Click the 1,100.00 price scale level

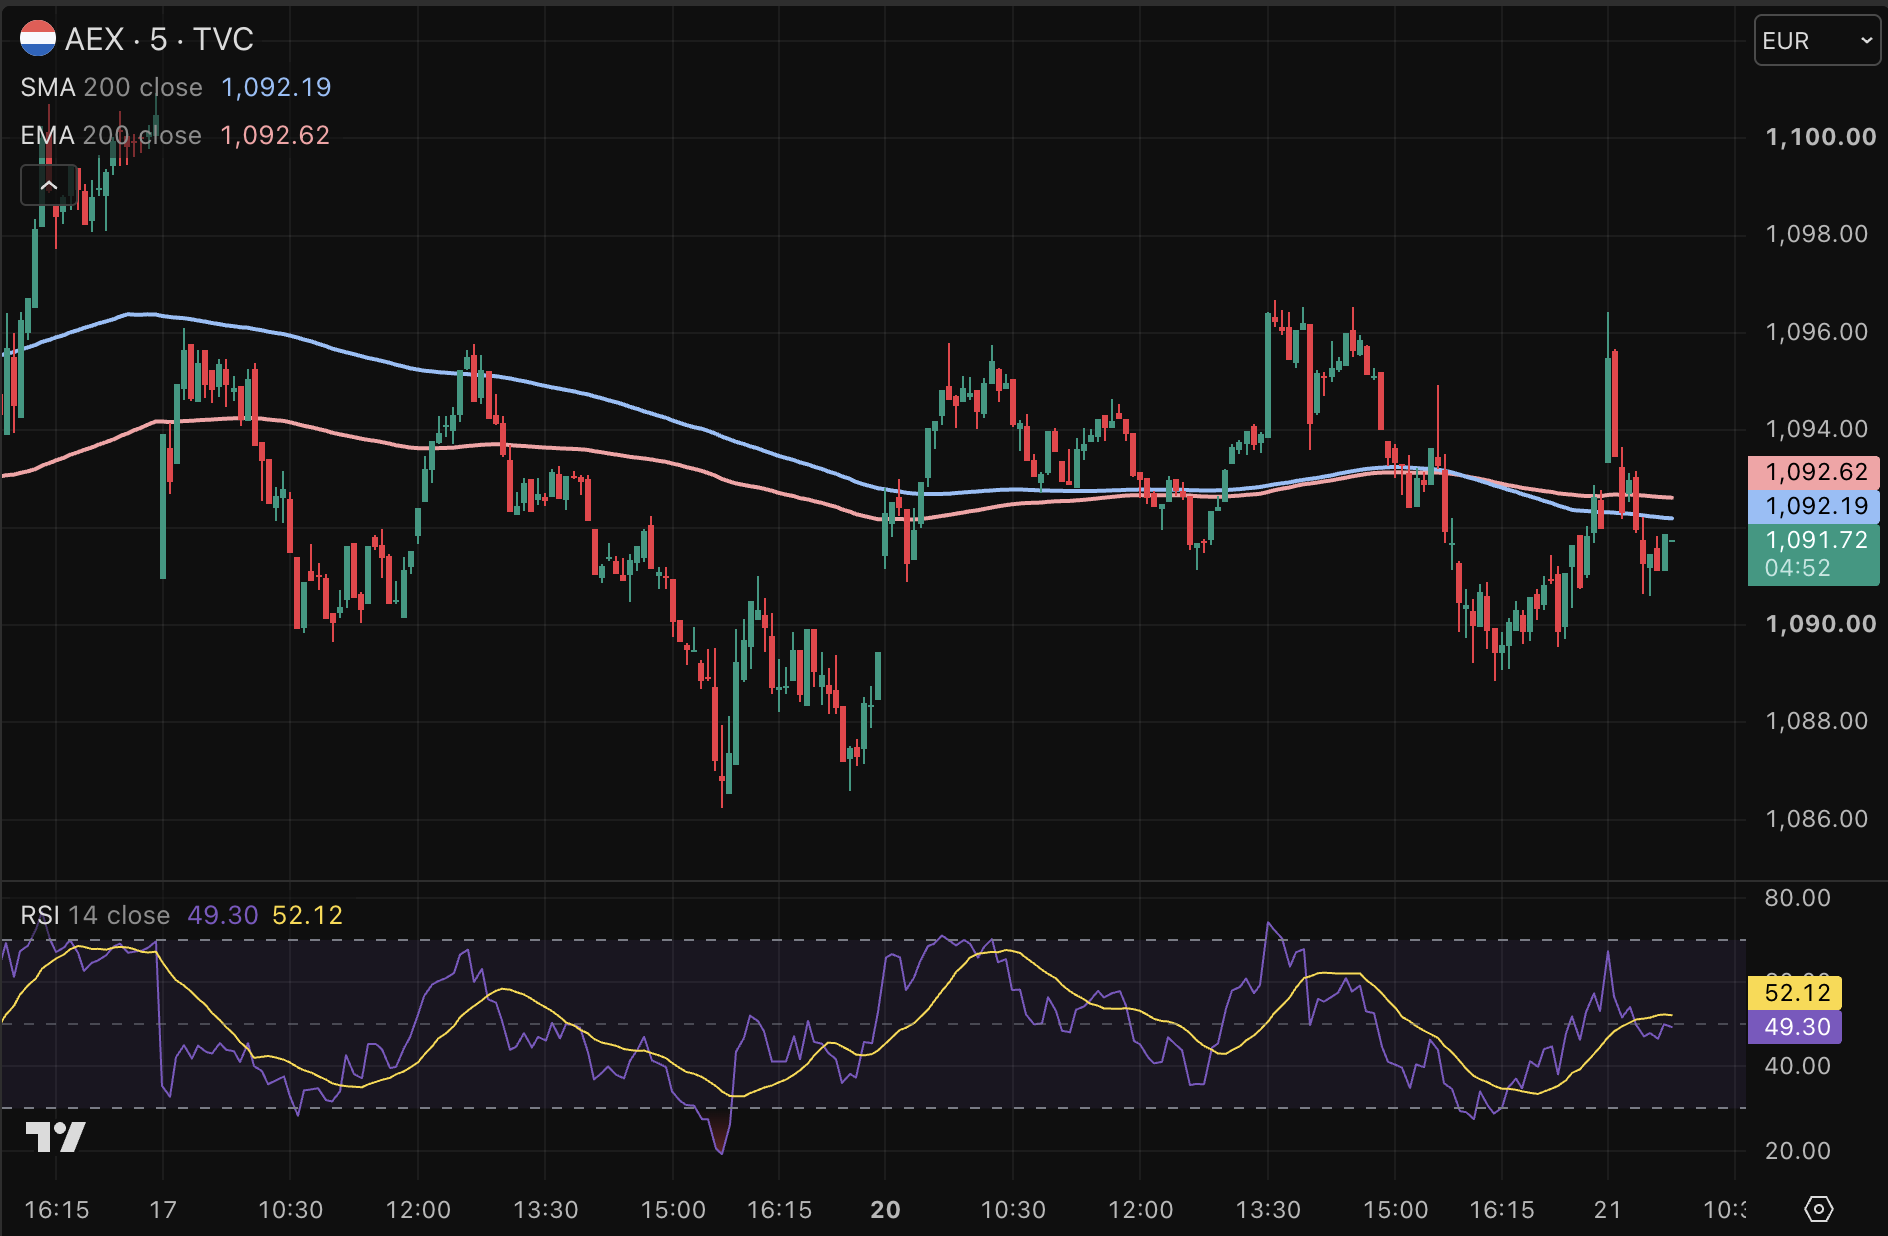(x=1820, y=137)
